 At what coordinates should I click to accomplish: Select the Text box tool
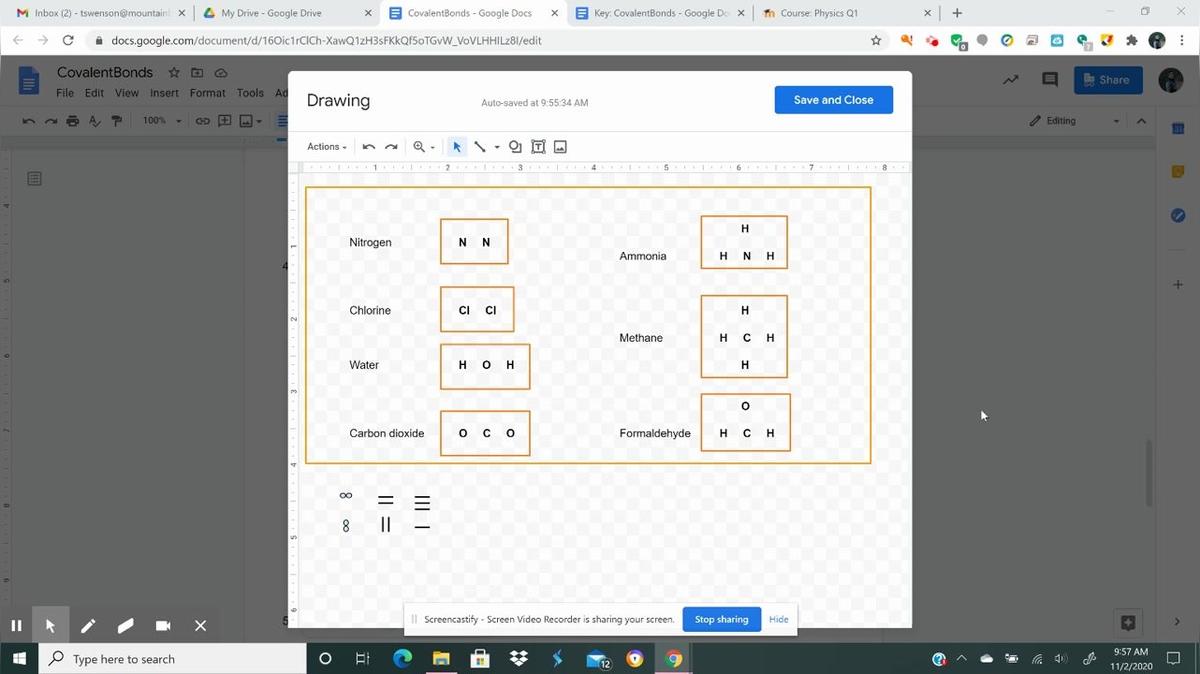[x=538, y=147]
